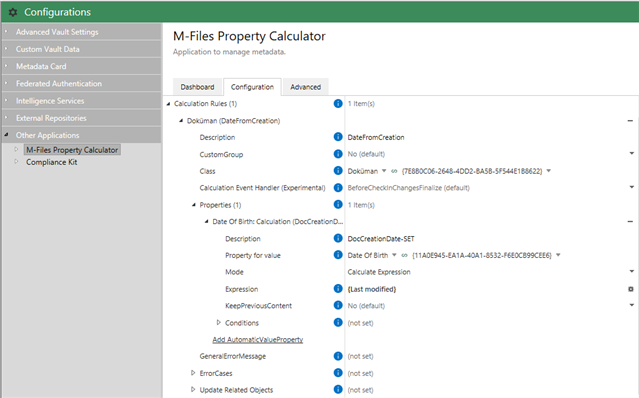Switch to the Advanced tab
Viewport: 639px width, 398px height.
click(306, 87)
